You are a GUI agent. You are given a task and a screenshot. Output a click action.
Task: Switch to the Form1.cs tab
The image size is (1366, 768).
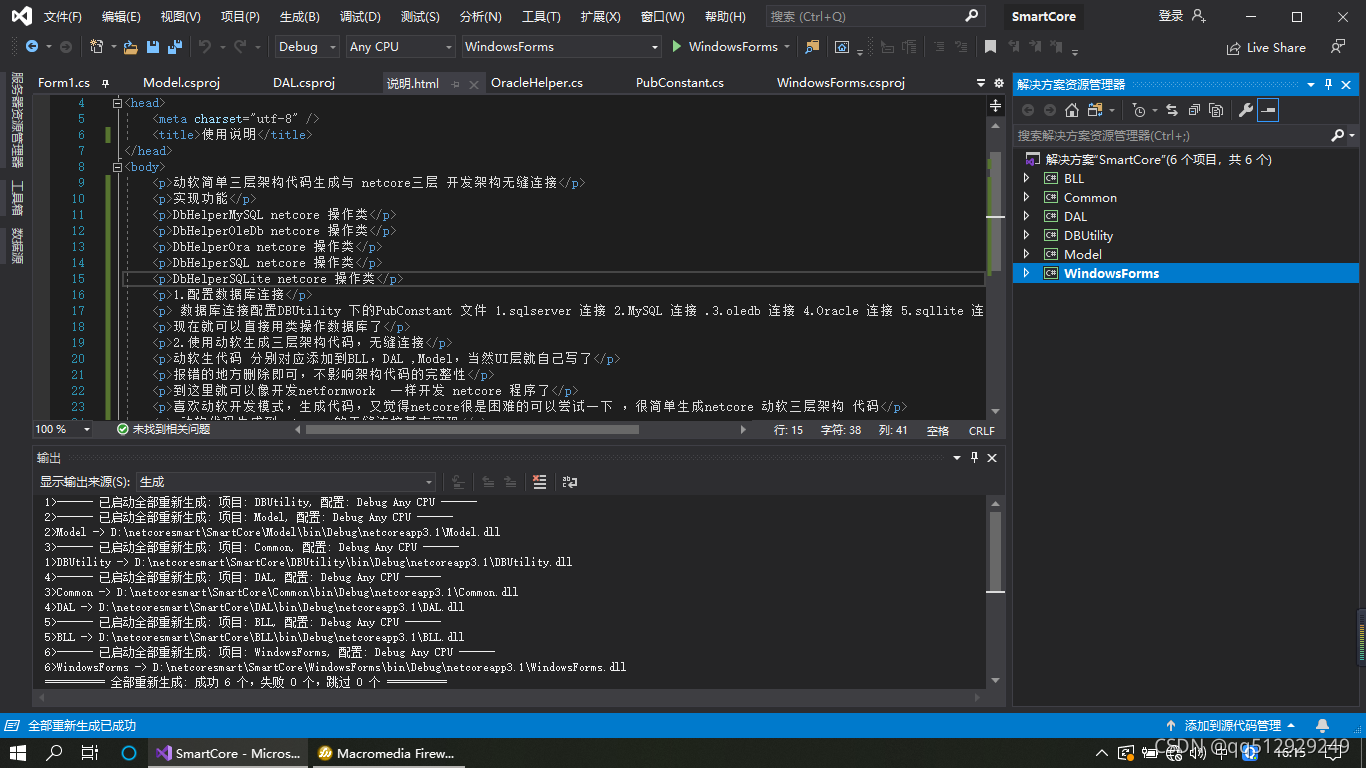point(64,83)
